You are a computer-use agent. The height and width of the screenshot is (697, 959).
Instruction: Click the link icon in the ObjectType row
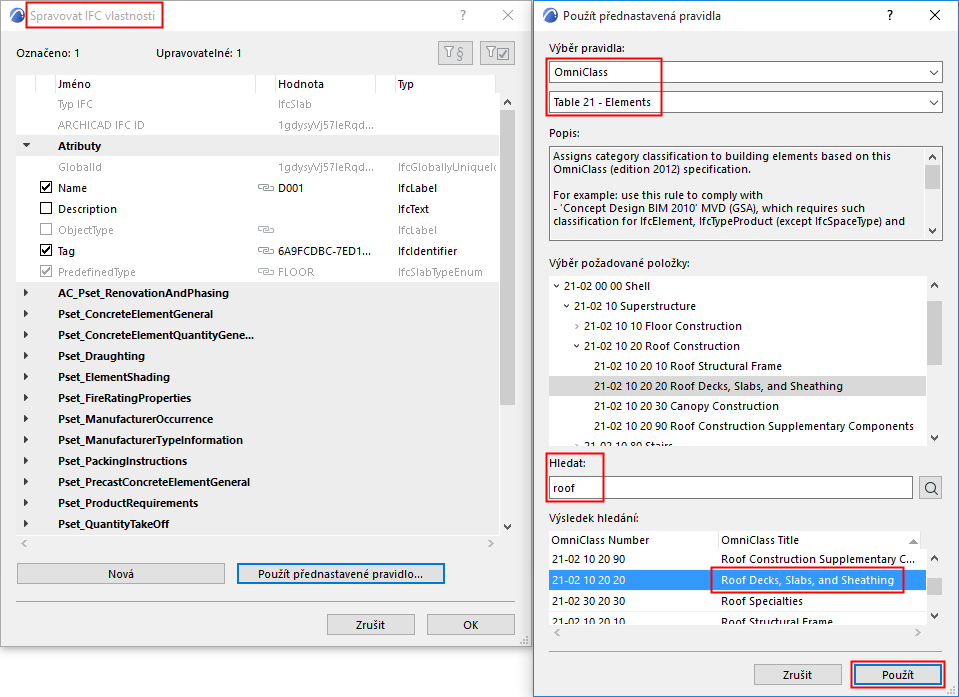[265, 230]
